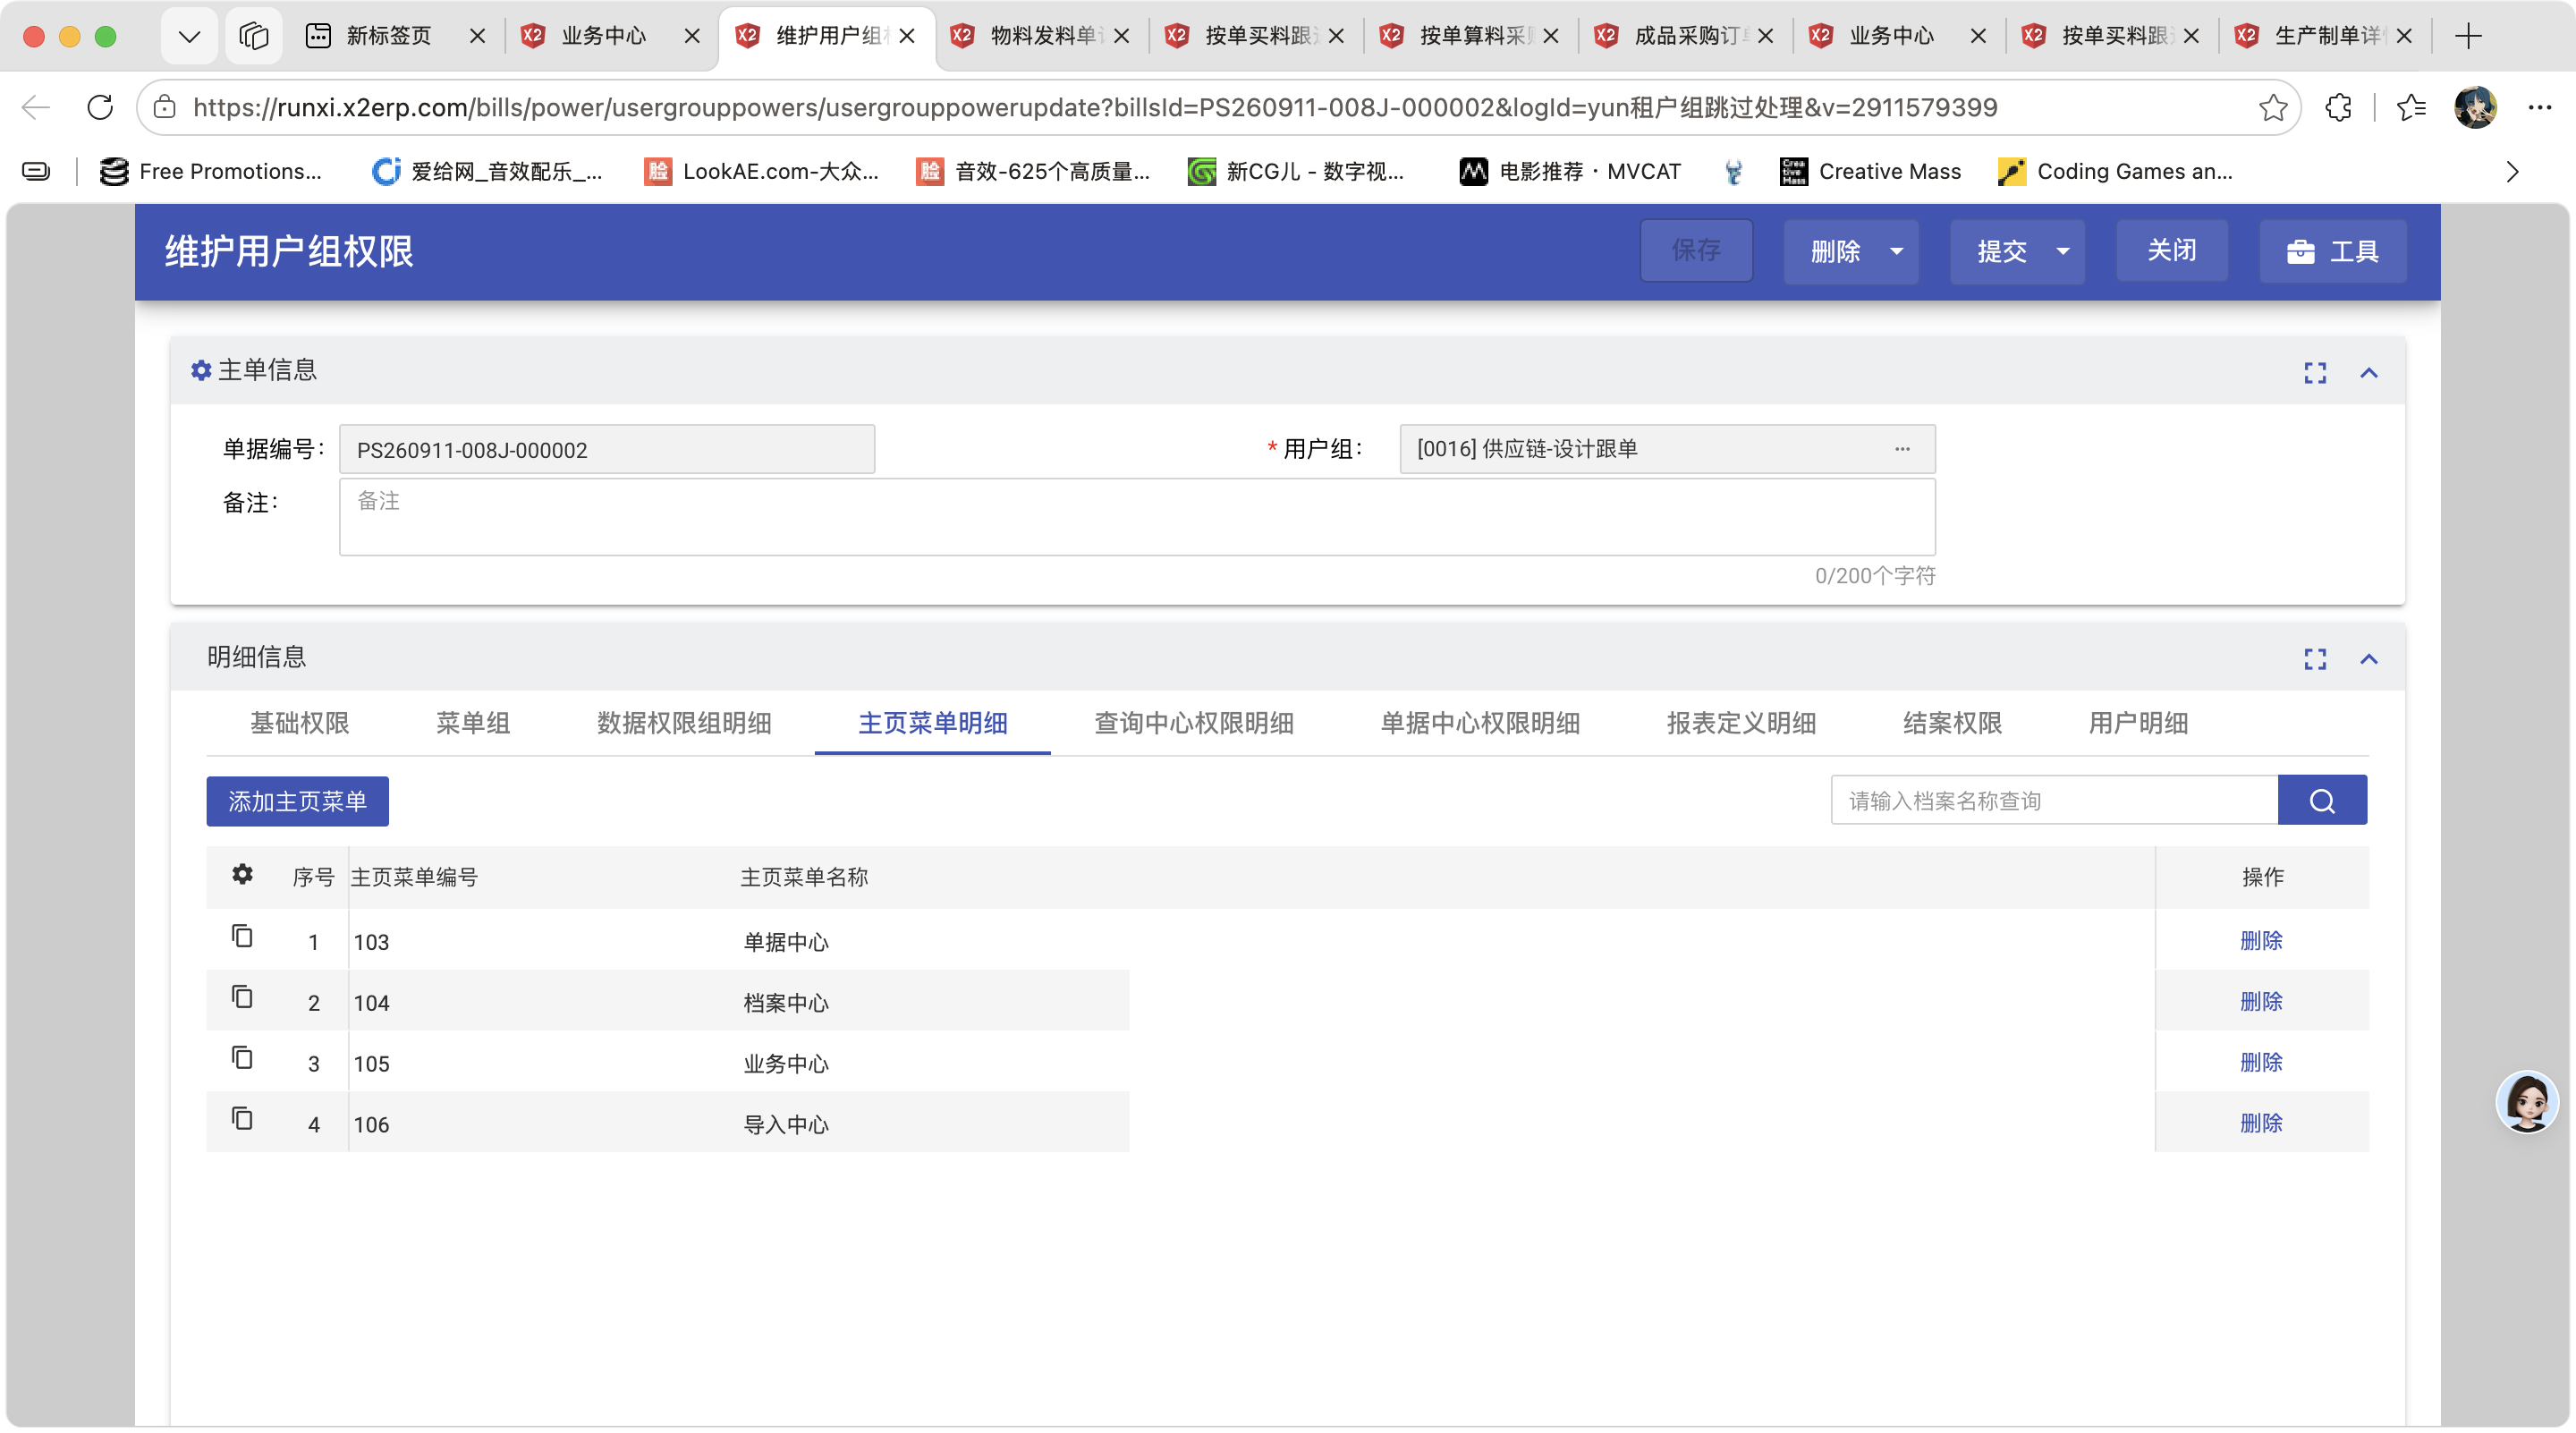The width and height of the screenshot is (2576, 1433).
Task: Click the floating assistant avatar
Action: (x=2527, y=1102)
